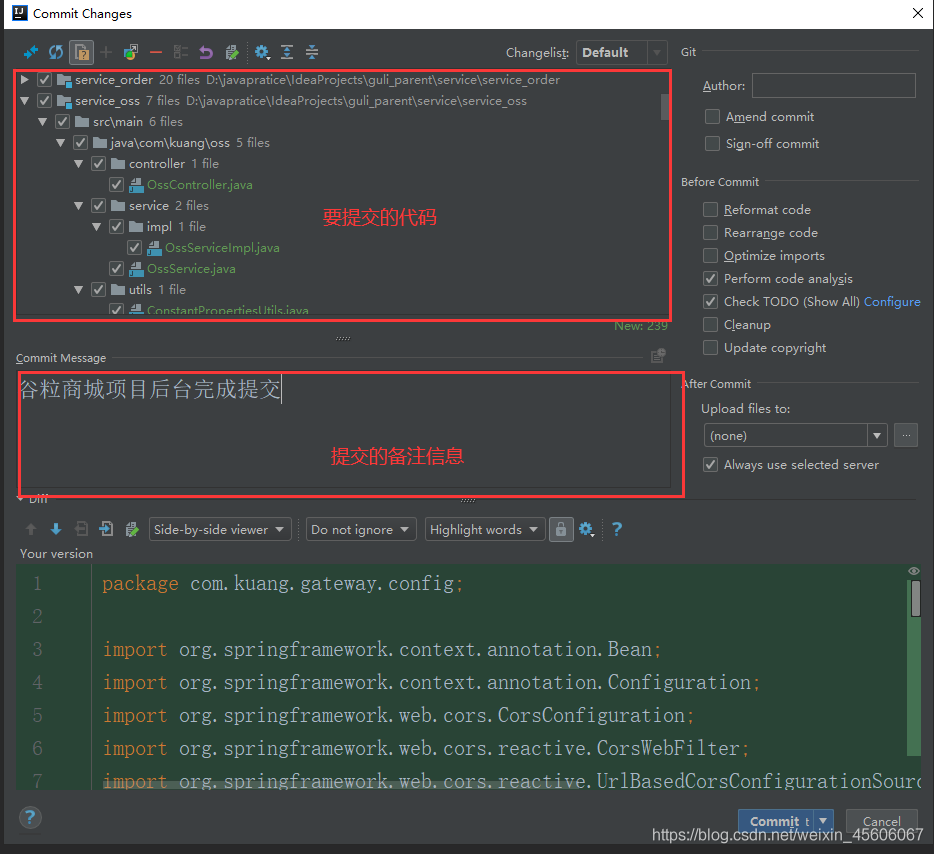Click the Move to Another Changelist icon

coord(131,52)
